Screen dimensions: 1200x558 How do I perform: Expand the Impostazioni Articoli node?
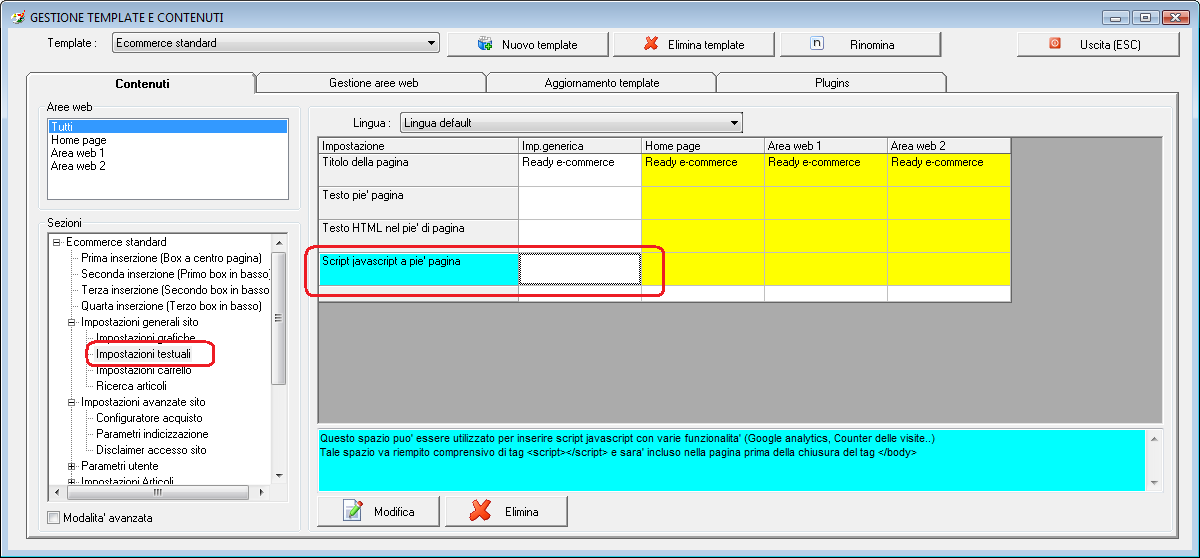click(72, 482)
